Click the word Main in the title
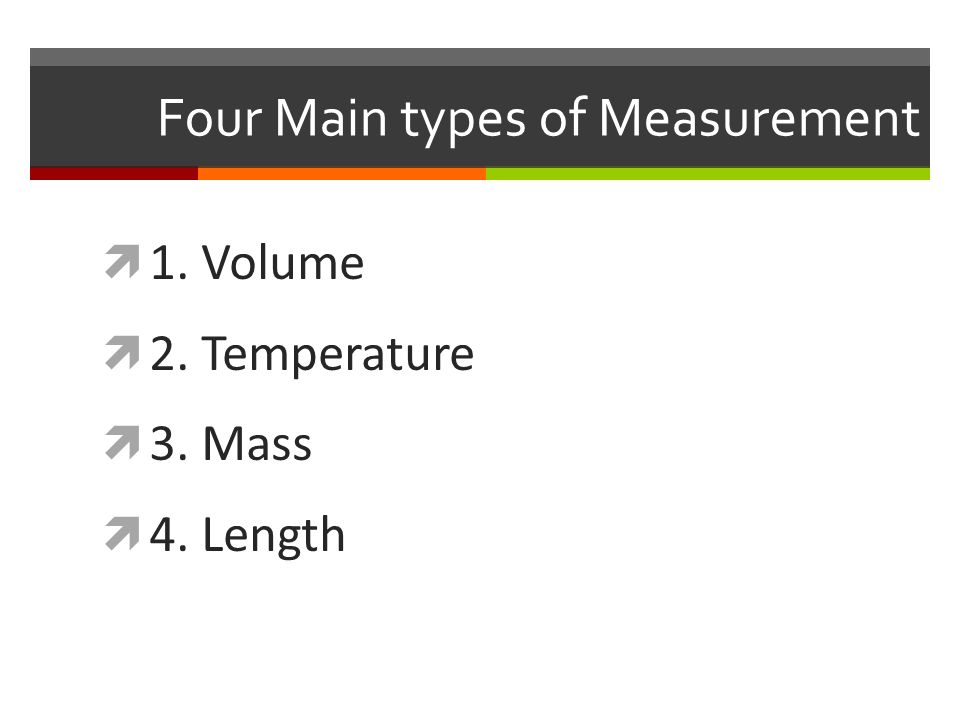The width and height of the screenshot is (960, 720). click(x=331, y=118)
